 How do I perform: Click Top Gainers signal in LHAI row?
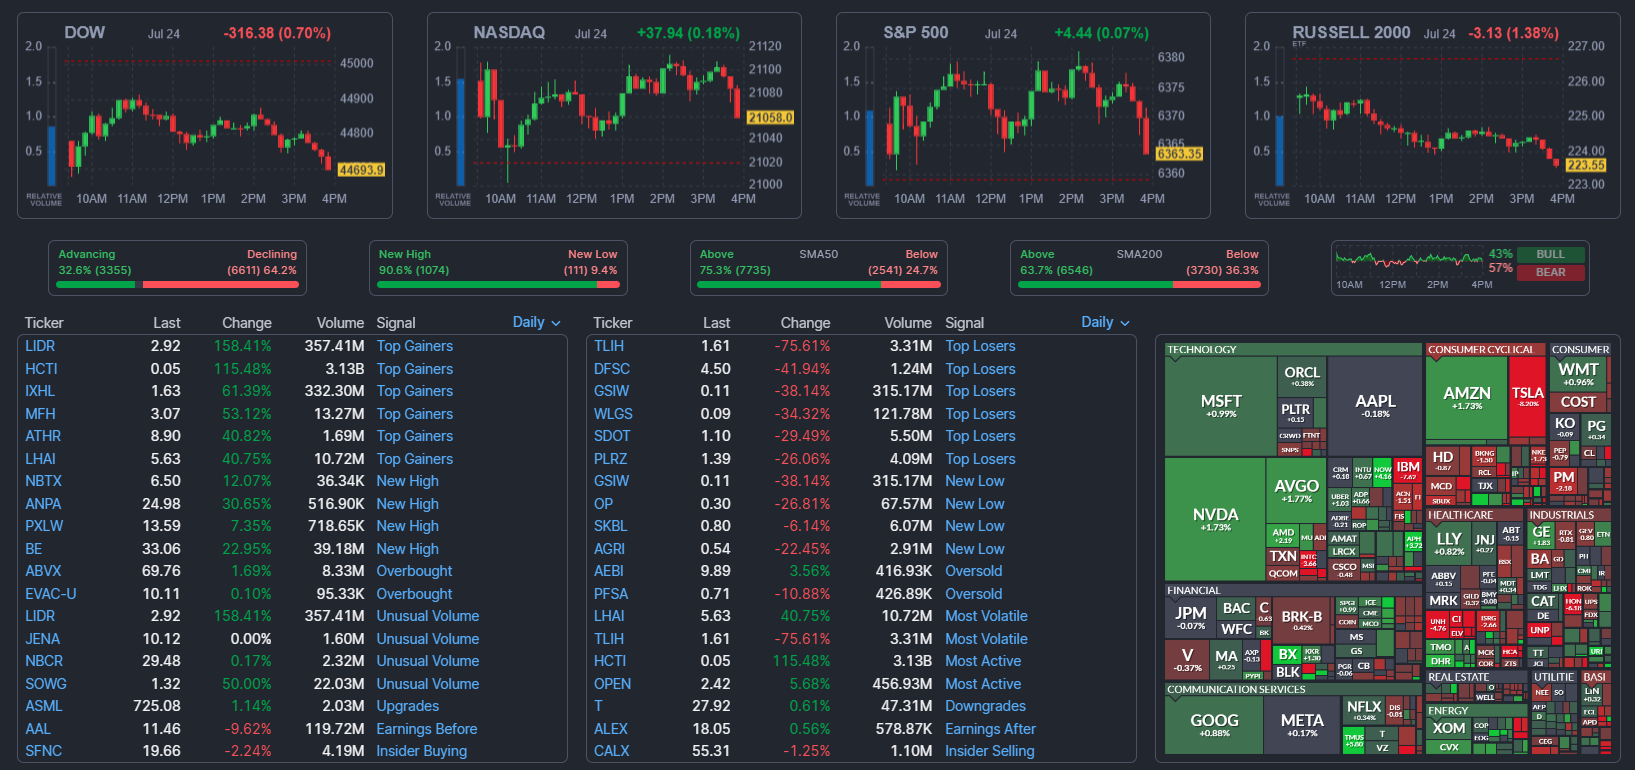[x=414, y=459]
